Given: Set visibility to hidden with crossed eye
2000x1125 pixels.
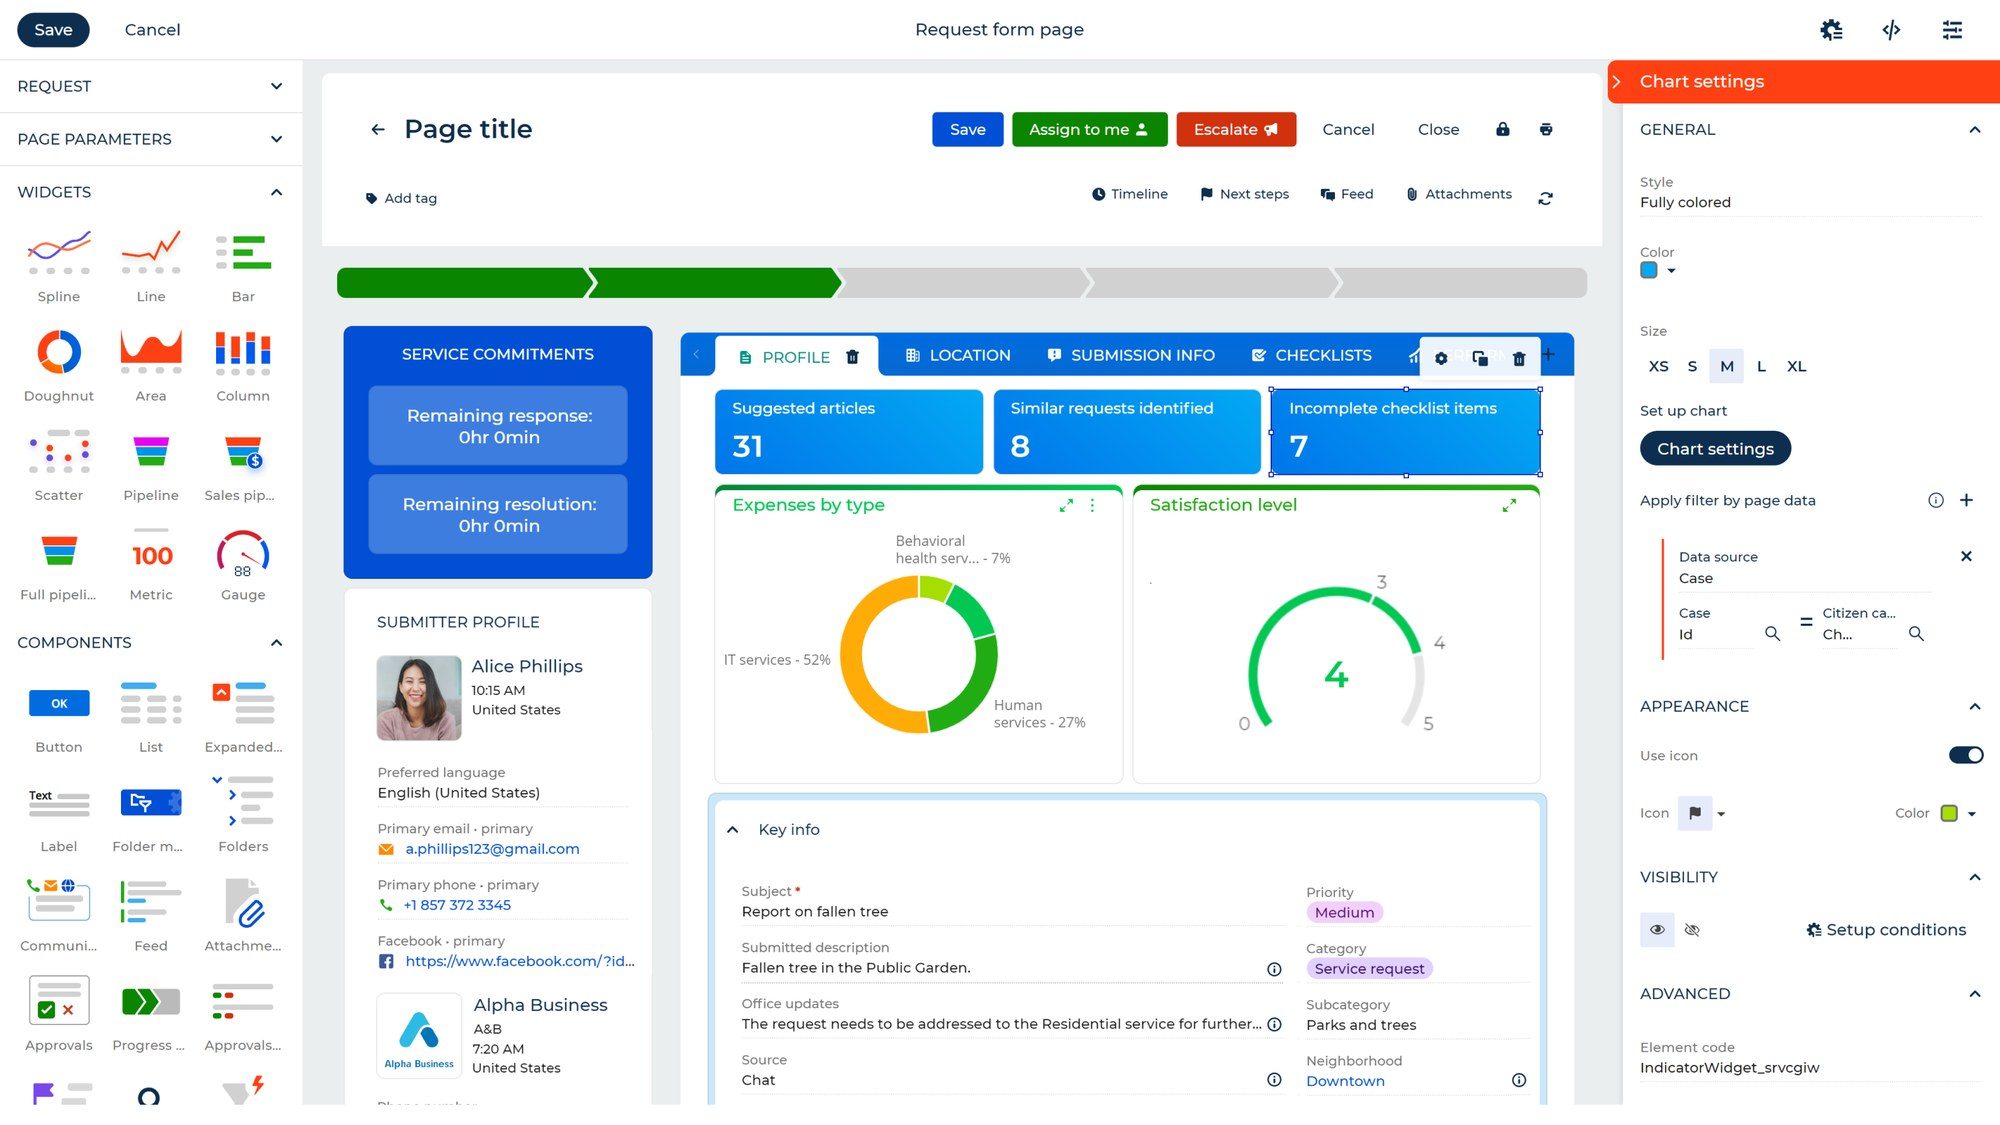Looking at the screenshot, I should [x=1692, y=930].
